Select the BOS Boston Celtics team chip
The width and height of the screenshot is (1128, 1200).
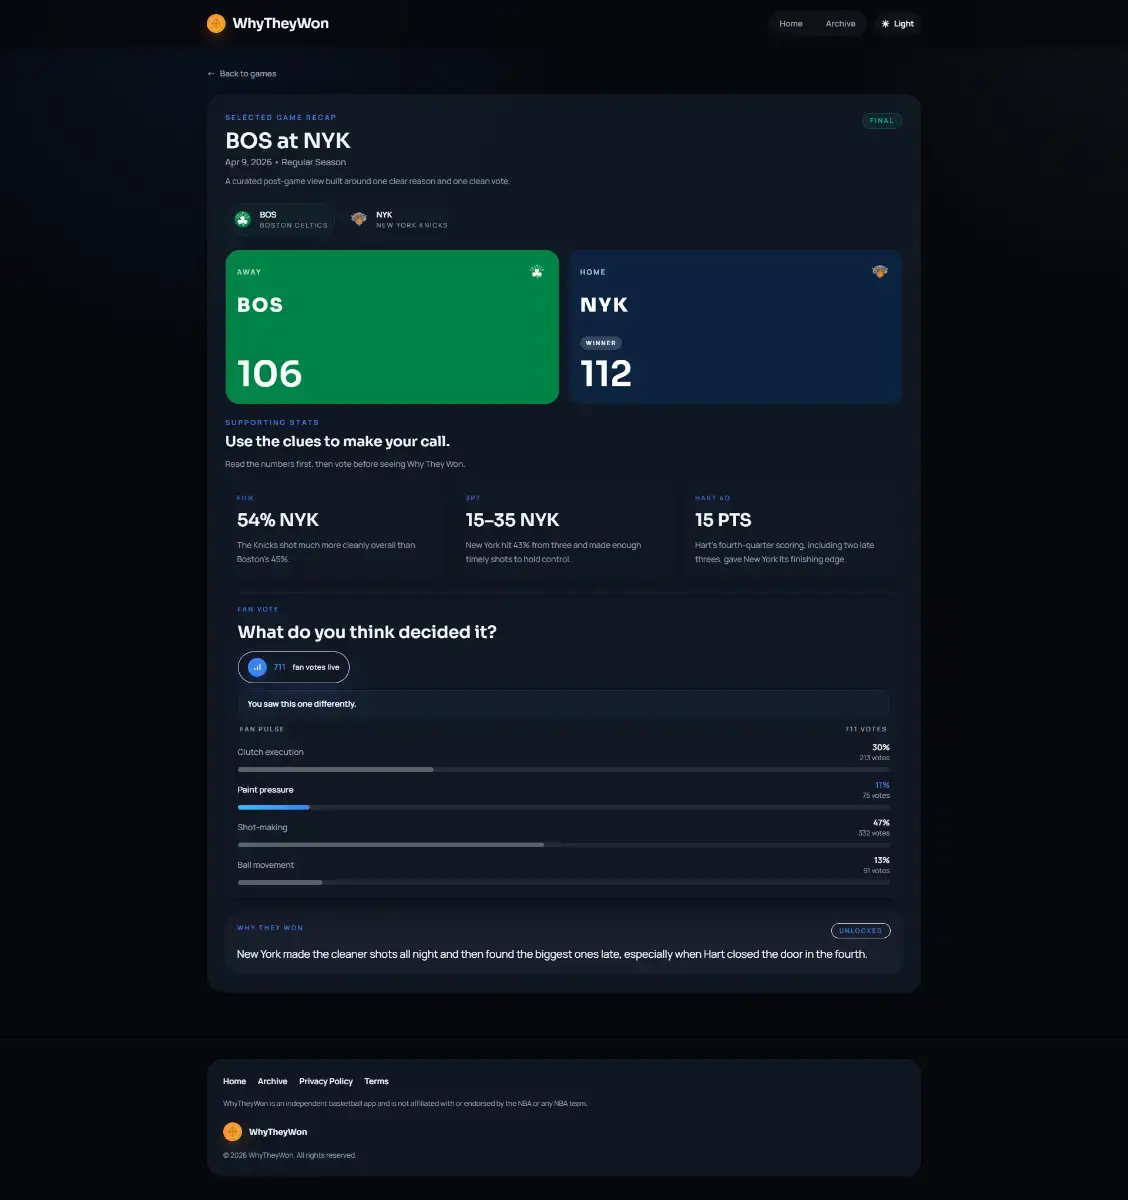(x=281, y=219)
